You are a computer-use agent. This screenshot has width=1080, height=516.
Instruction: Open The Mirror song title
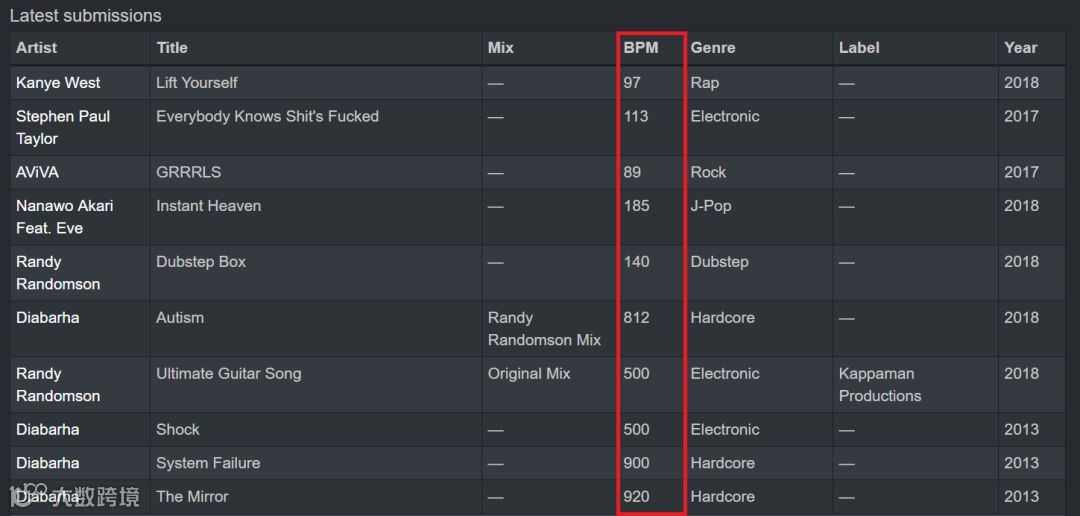[191, 497]
